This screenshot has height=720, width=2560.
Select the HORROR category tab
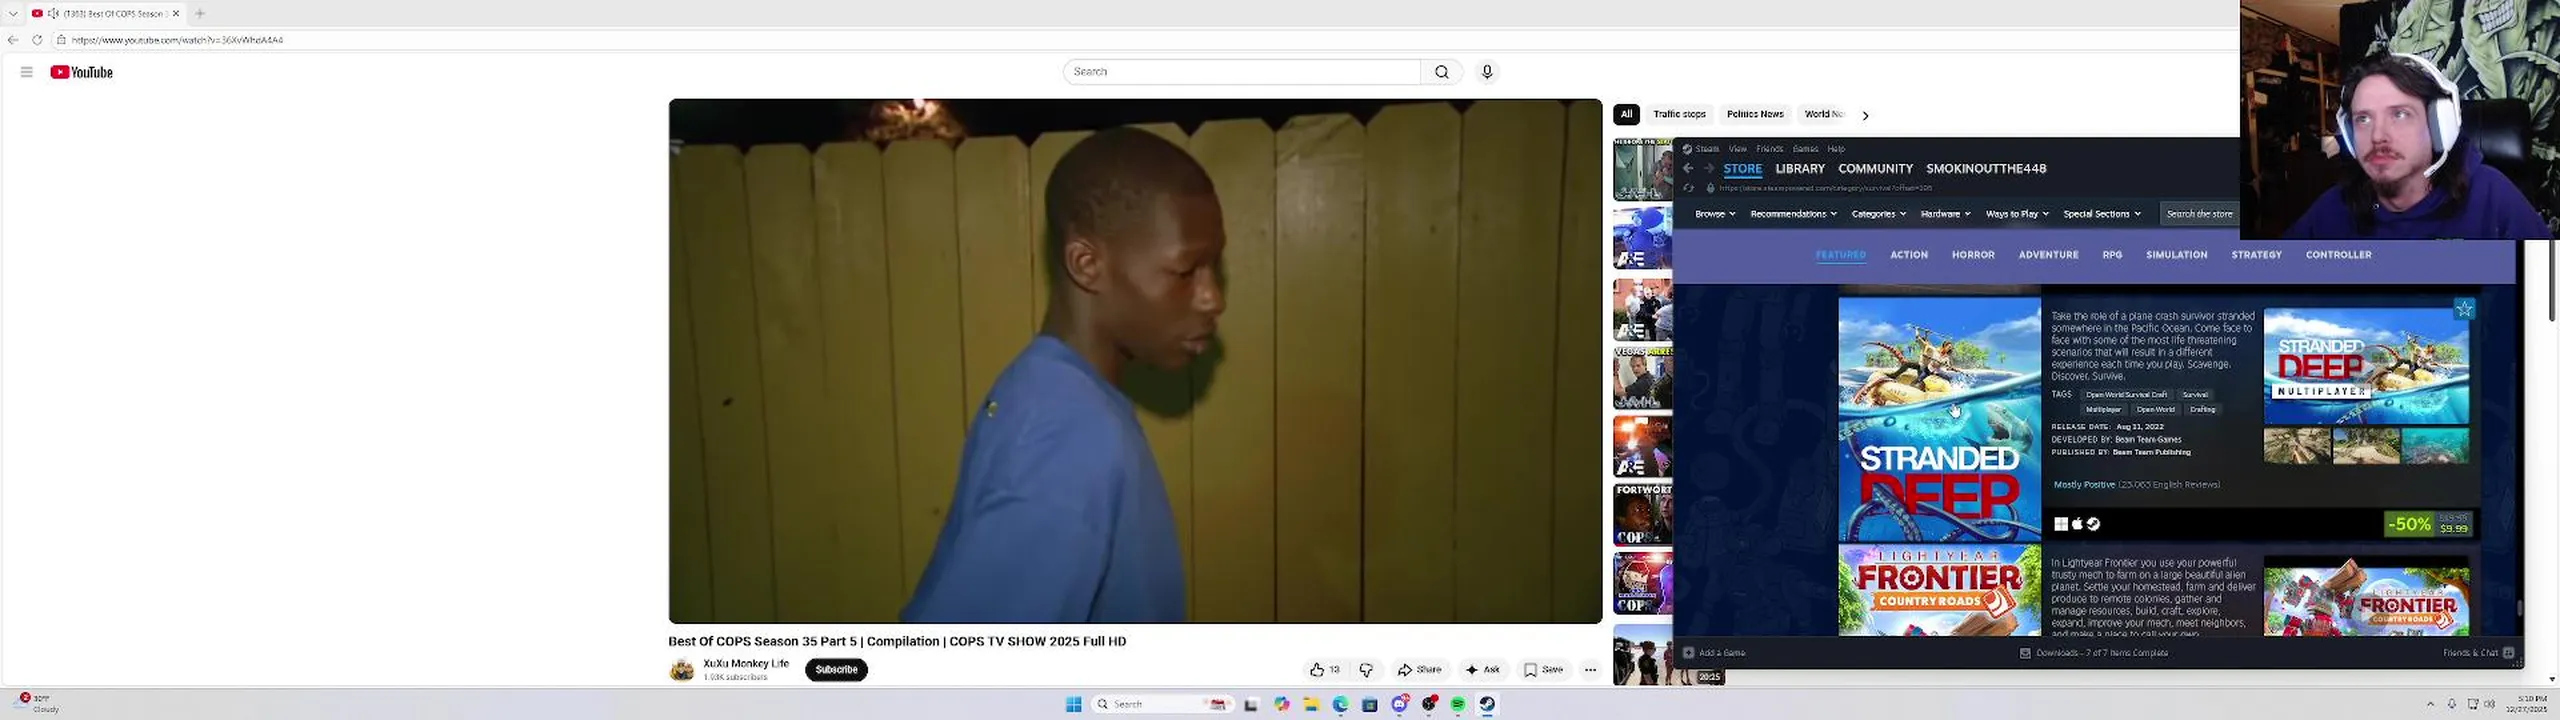(1973, 255)
